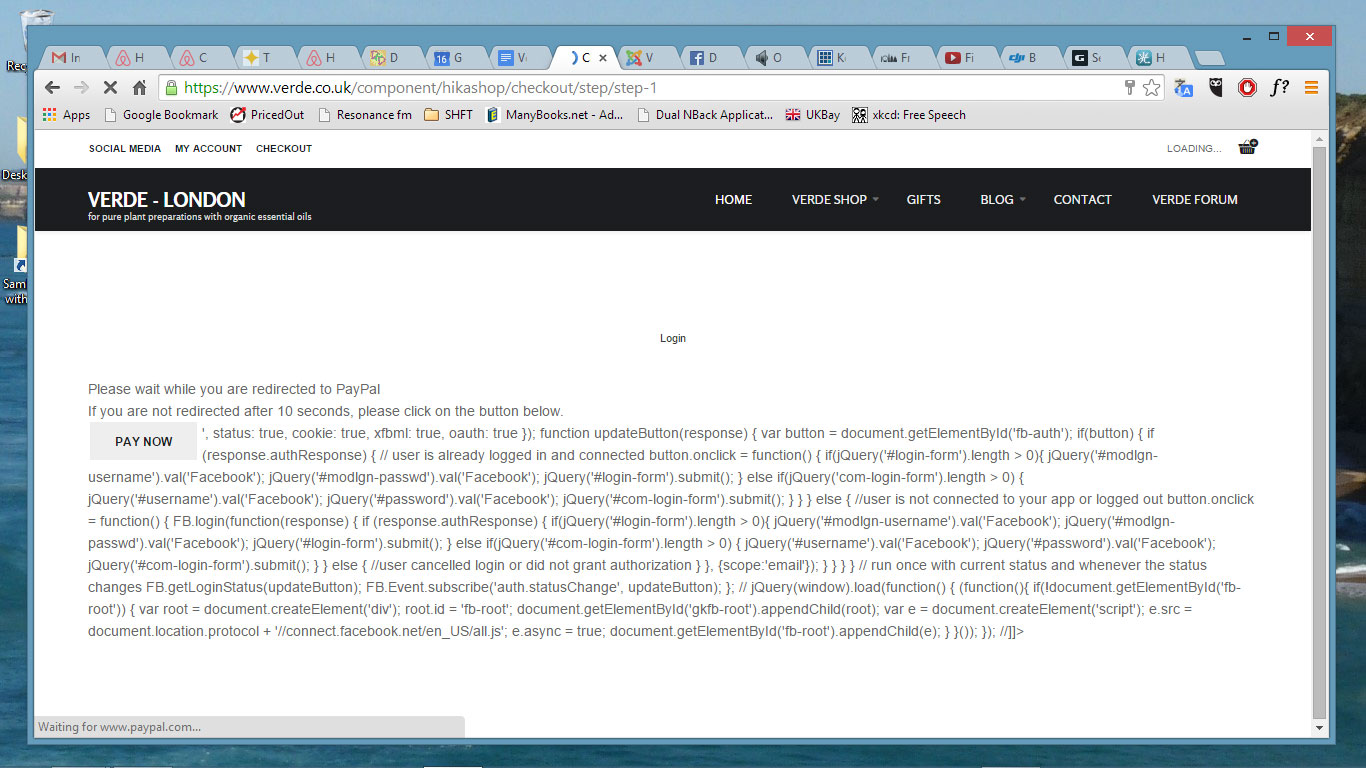Image resolution: width=1366 pixels, height=768 pixels.
Task: Visit the VERDE FORUM menu item
Action: point(1195,199)
